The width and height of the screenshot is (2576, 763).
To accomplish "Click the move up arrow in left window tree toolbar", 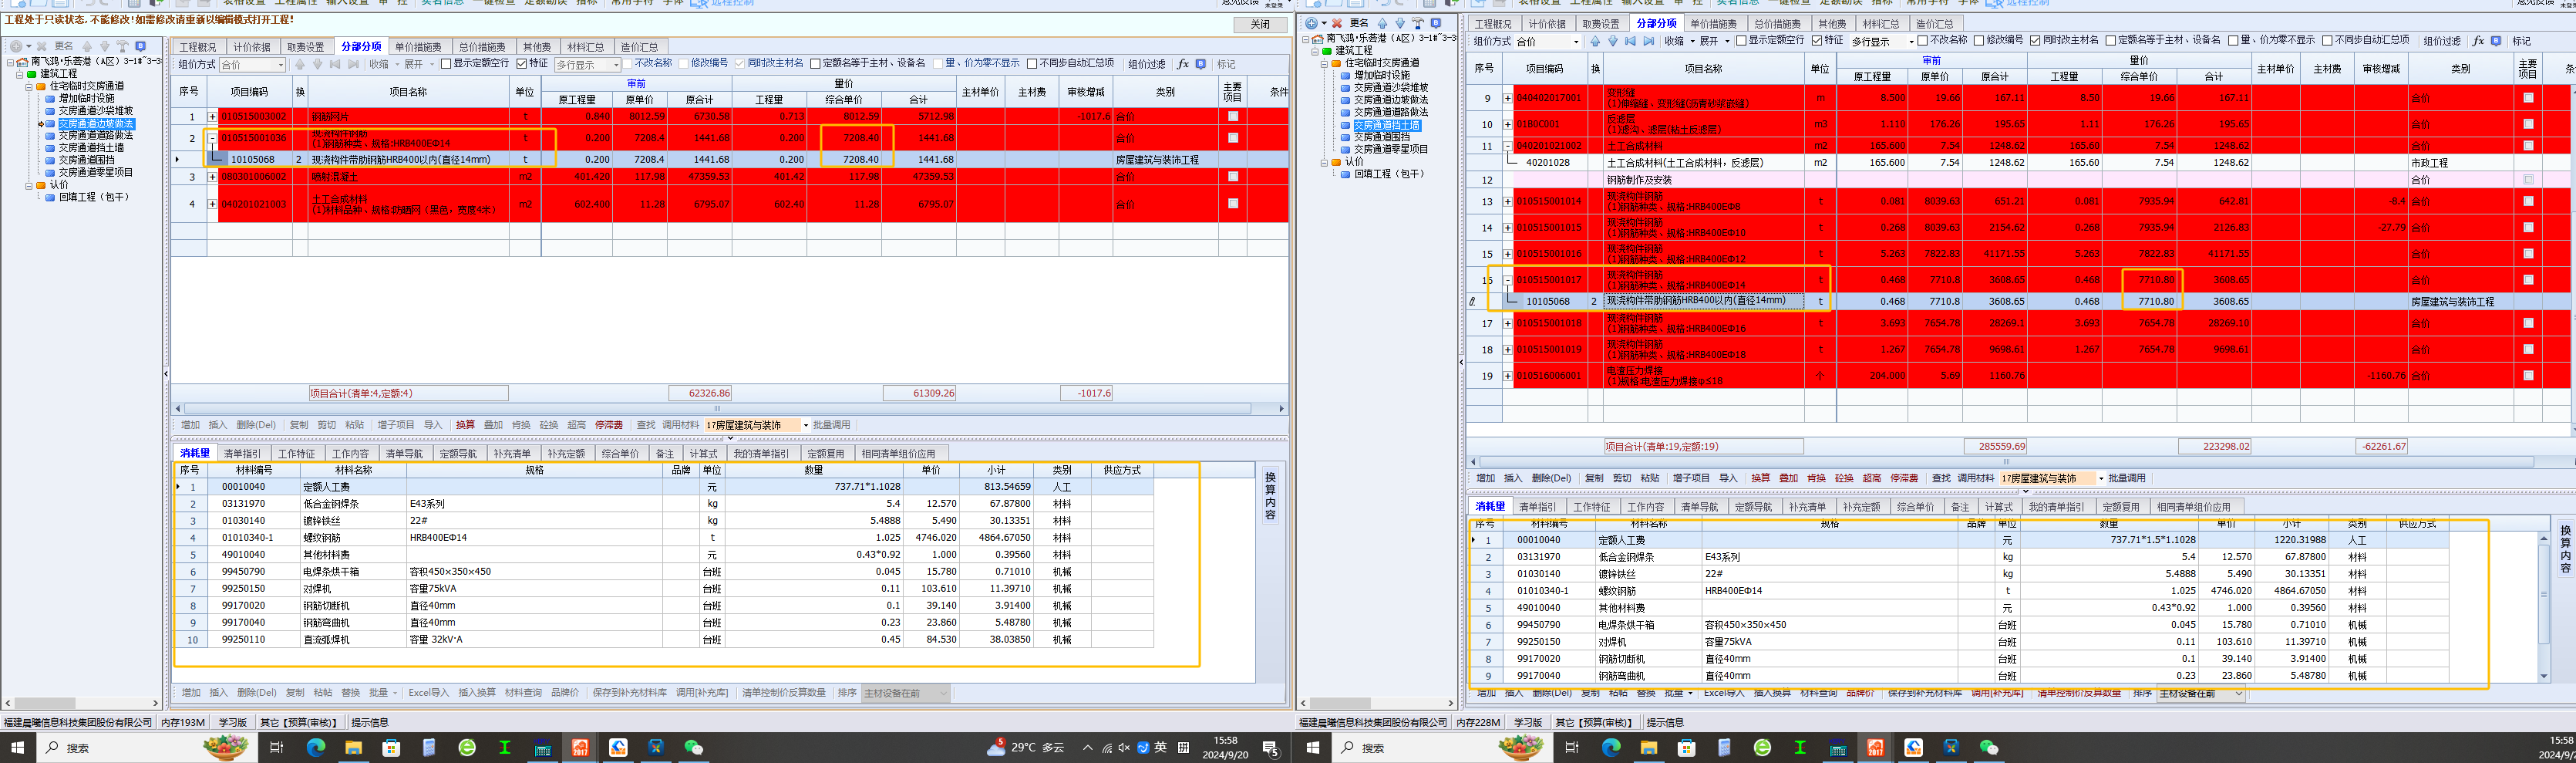I will [87, 46].
